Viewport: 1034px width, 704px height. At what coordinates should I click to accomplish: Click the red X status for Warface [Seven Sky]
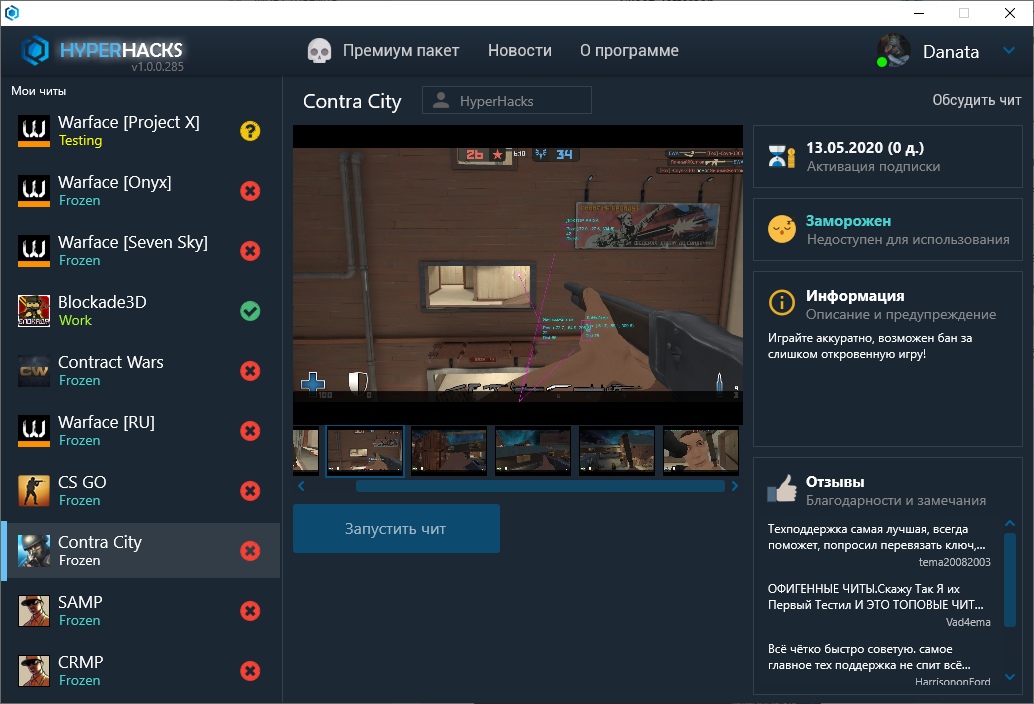250,251
